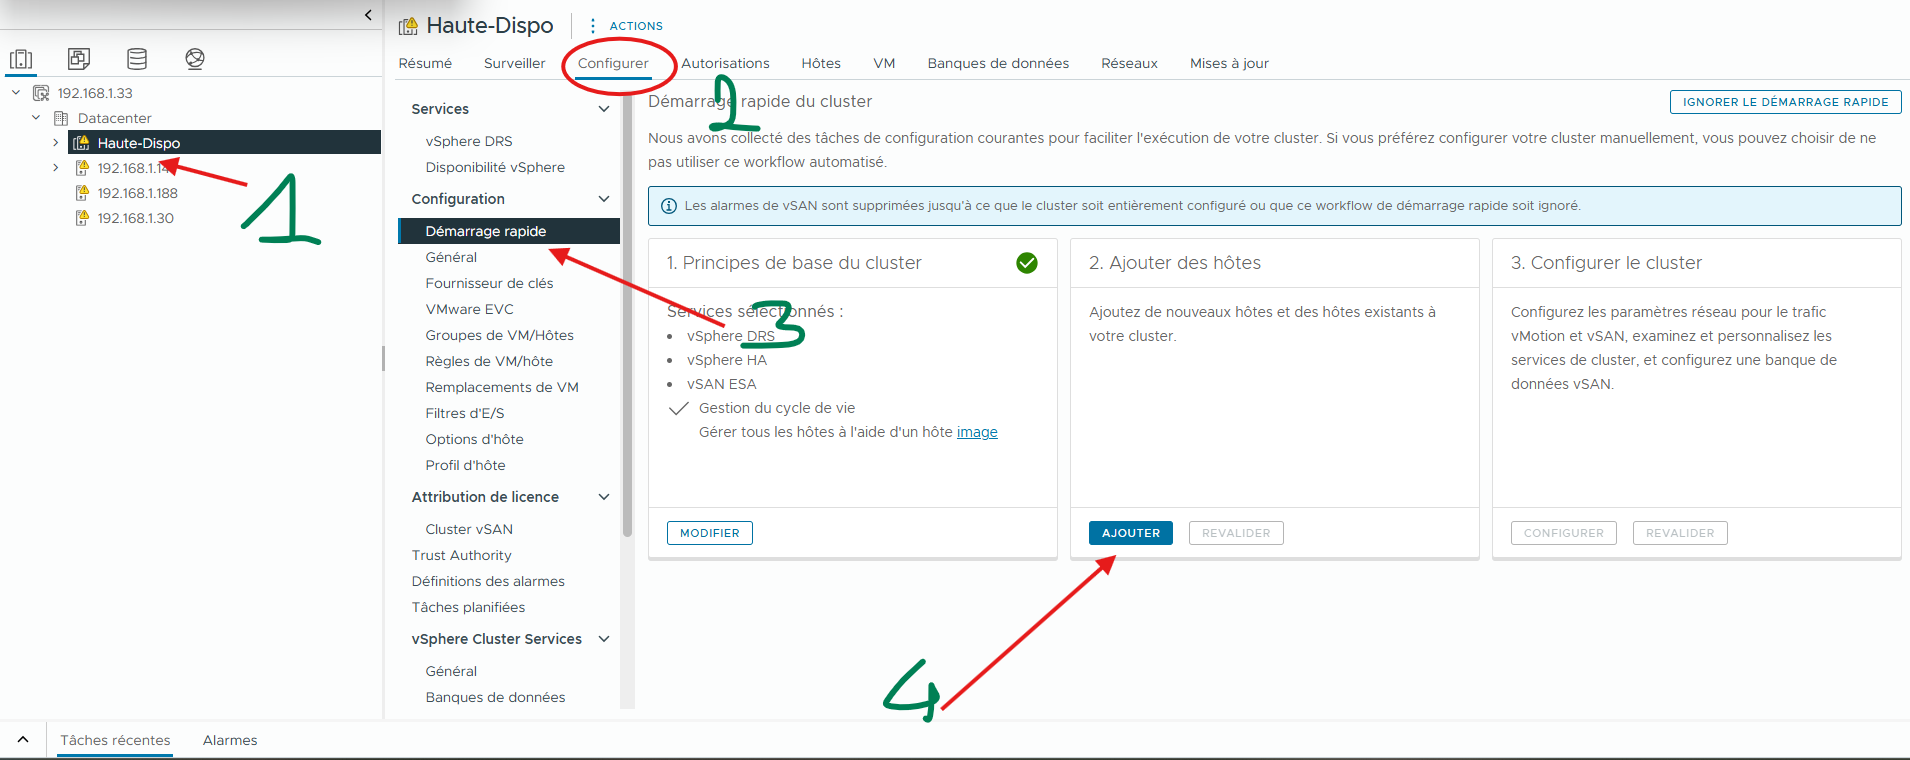Click REVALIDER on the Configurer le cluster card
The width and height of the screenshot is (1910, 760).
coord(1680,533)
